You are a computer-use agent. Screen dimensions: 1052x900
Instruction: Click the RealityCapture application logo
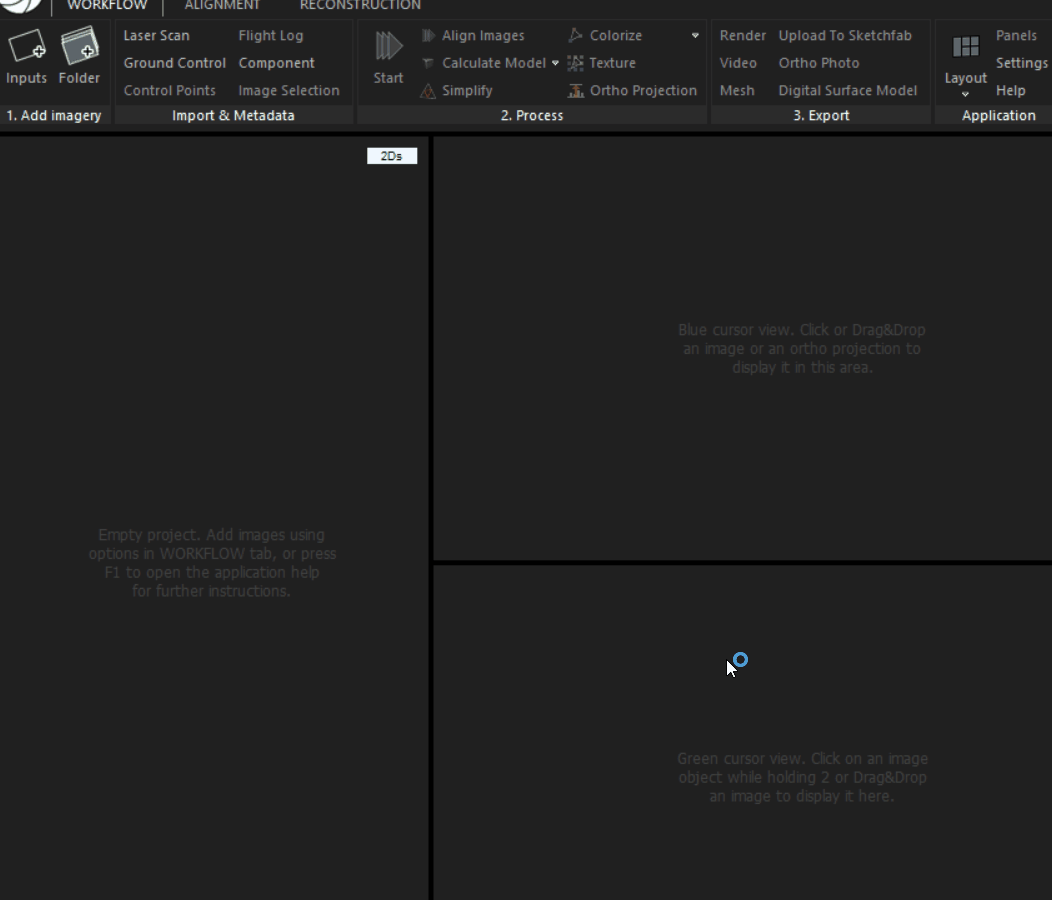pos(20,5)
